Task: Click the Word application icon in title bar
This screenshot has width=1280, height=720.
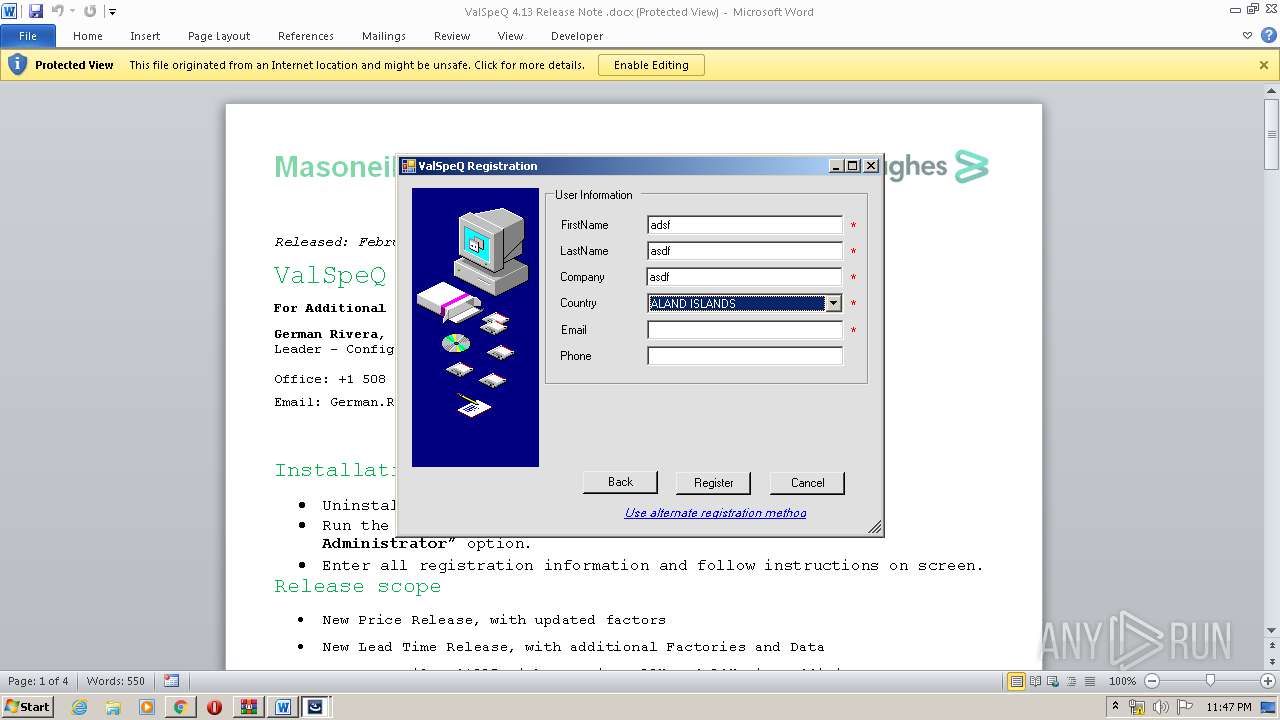Action: tap(10, 11)
